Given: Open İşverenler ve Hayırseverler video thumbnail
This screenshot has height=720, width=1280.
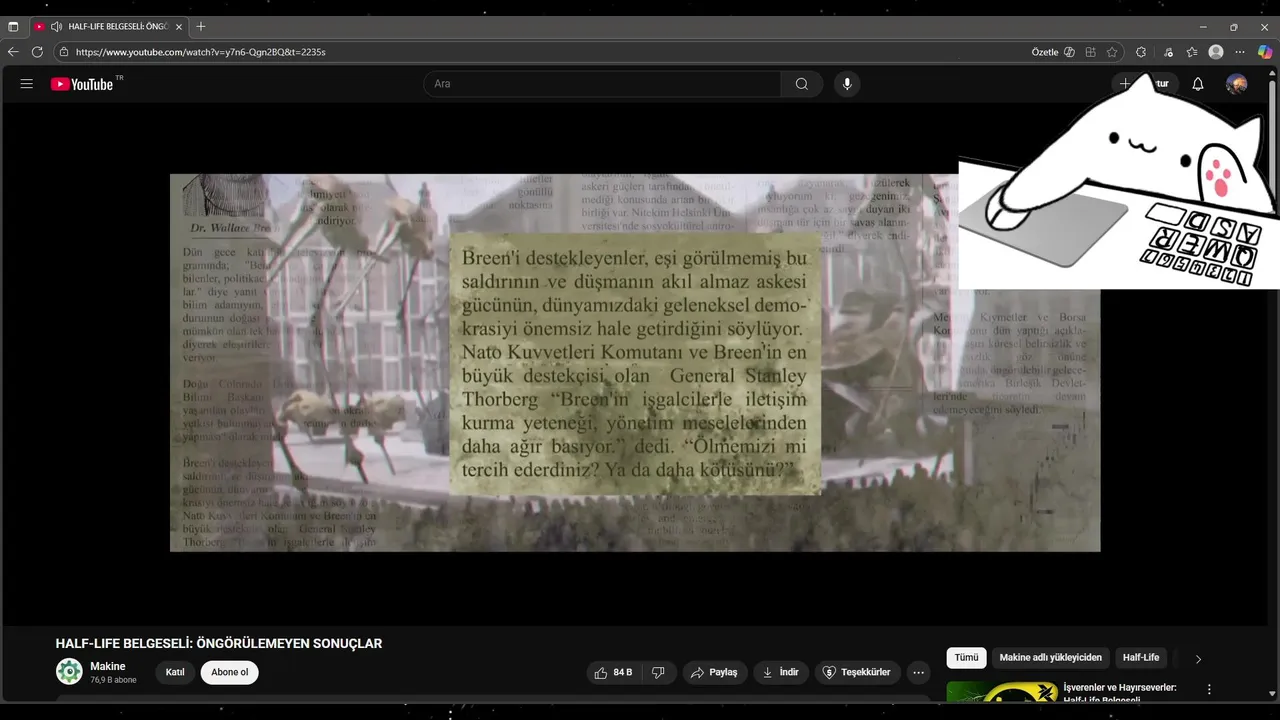Looking at the screenshot, I should tap(1001, 691).
